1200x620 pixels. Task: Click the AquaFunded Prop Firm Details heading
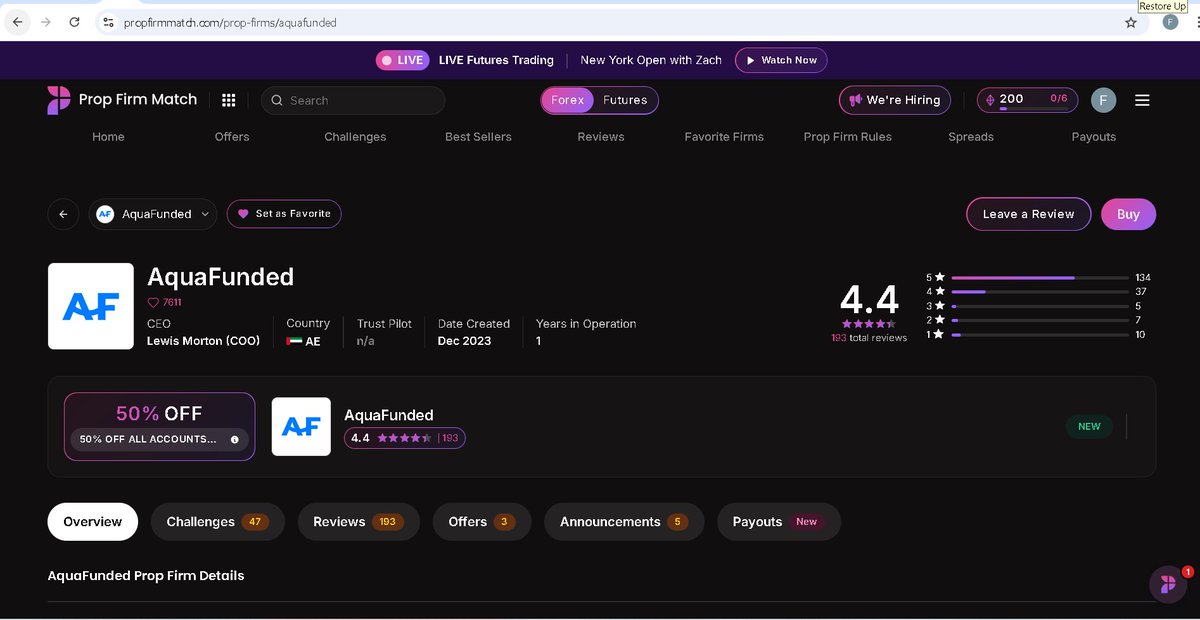click(146, 575)
